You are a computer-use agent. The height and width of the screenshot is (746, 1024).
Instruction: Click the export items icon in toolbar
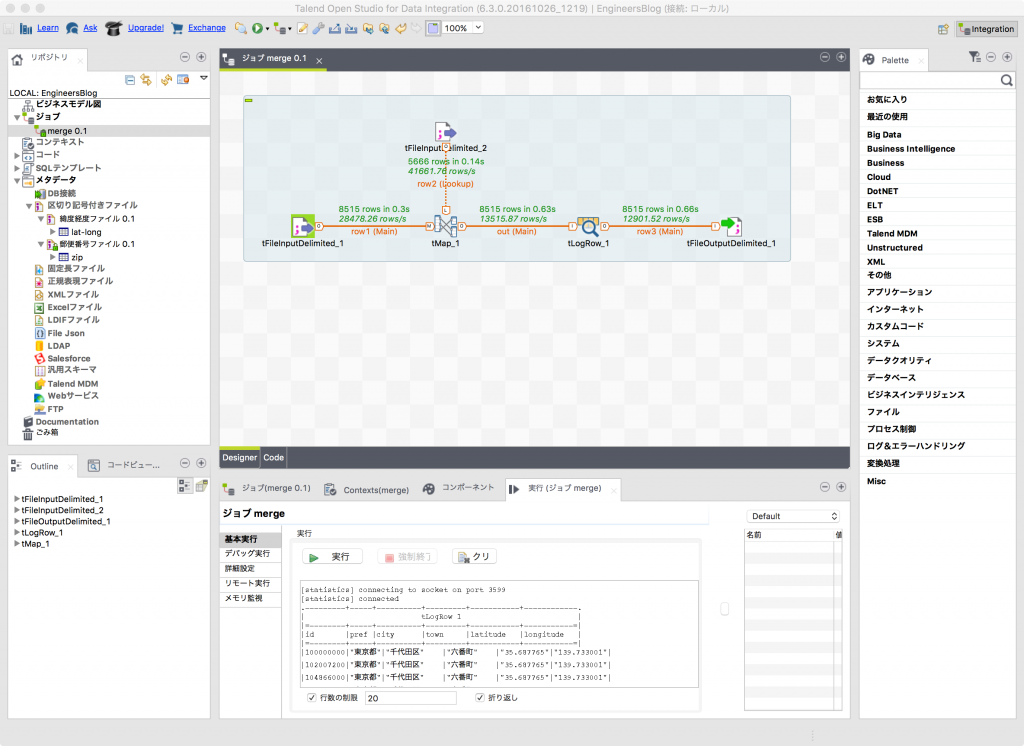click(x=334, y=28)
